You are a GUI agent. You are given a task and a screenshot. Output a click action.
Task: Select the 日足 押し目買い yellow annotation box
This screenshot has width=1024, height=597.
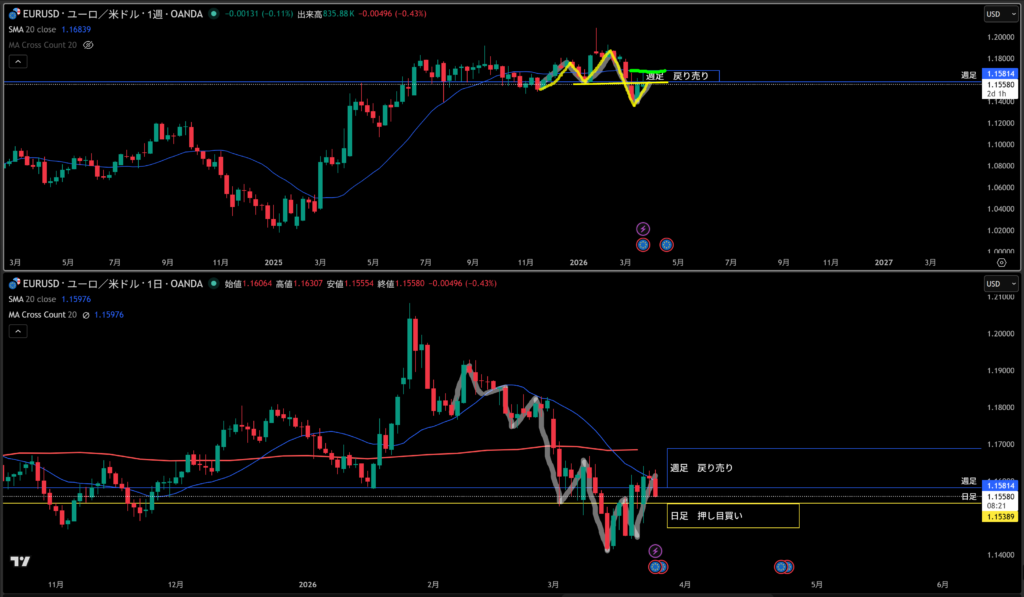pos(732,516)
